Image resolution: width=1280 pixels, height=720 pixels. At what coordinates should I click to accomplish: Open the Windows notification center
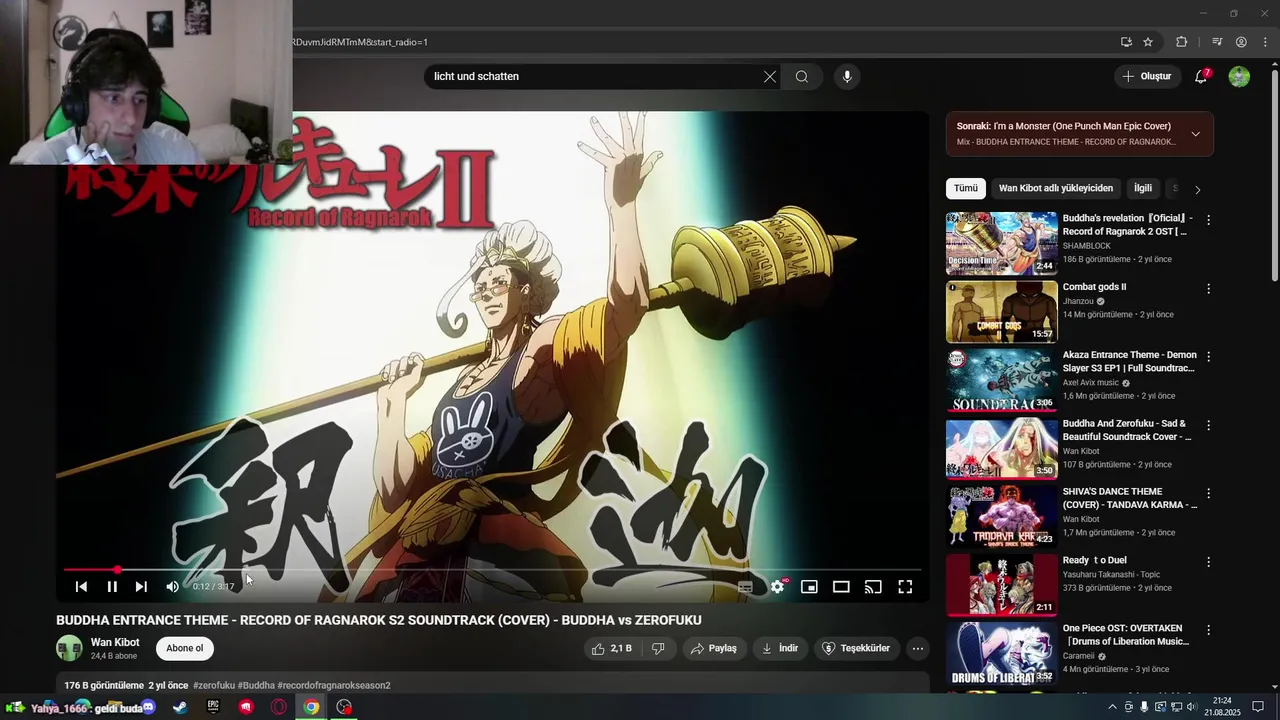click(1259, 707)
